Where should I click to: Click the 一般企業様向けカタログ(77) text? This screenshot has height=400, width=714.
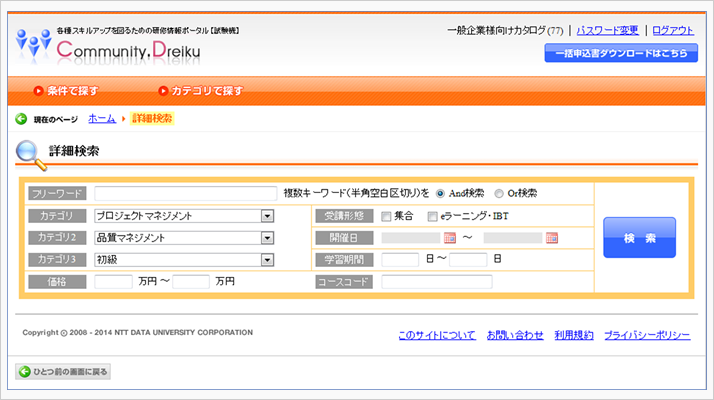coord(505,31)
